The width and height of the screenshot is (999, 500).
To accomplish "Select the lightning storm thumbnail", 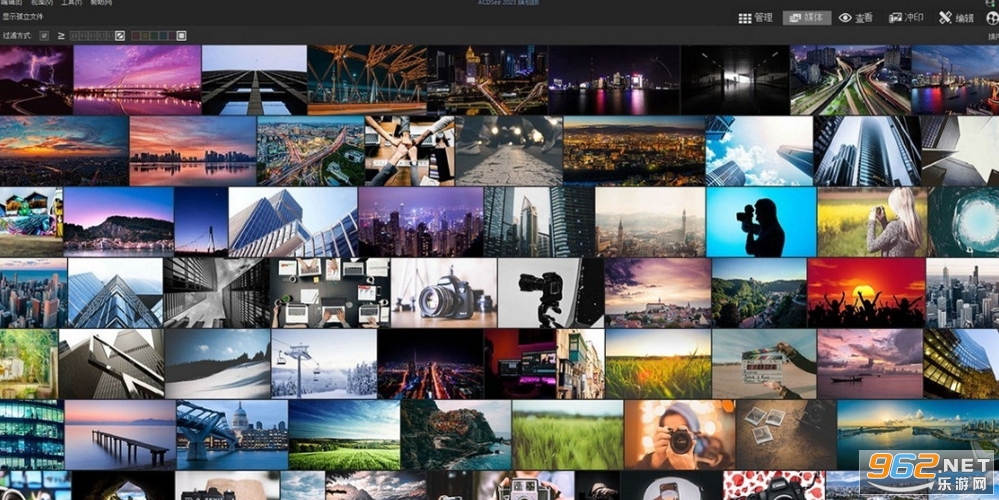I will 36,80.
